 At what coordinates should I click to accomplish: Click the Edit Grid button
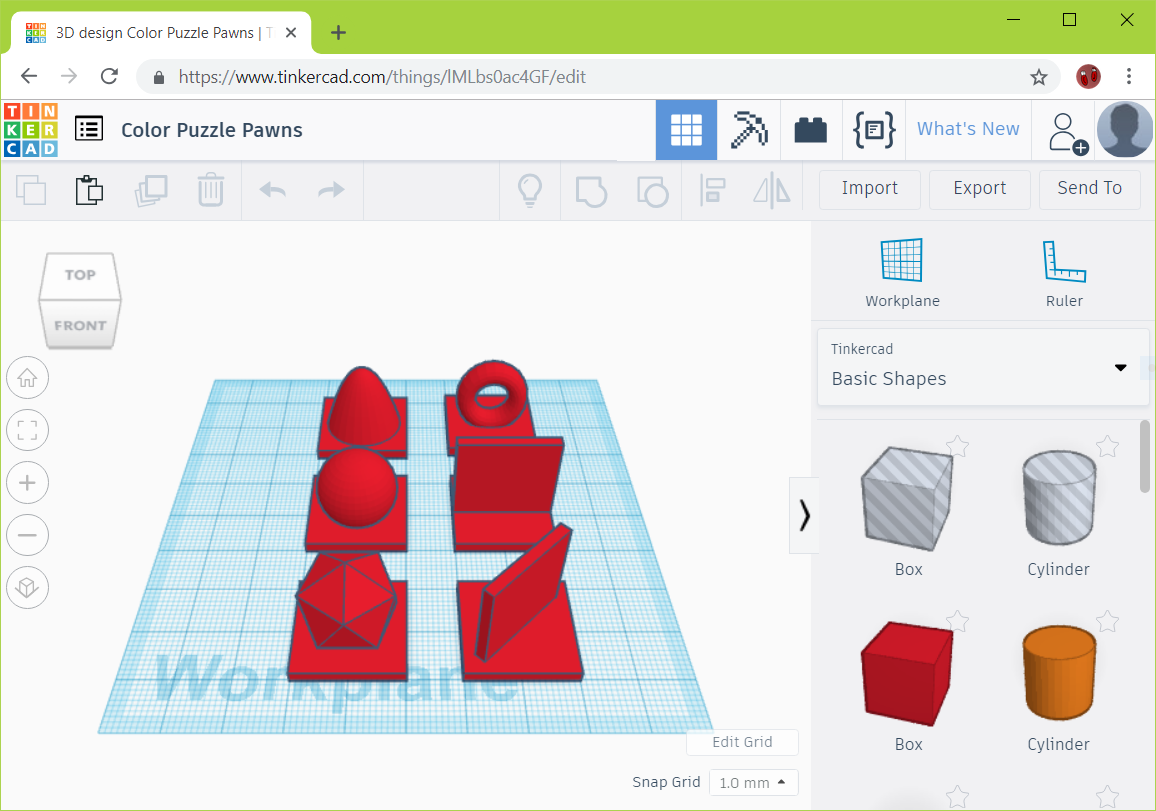pos(742,742)
